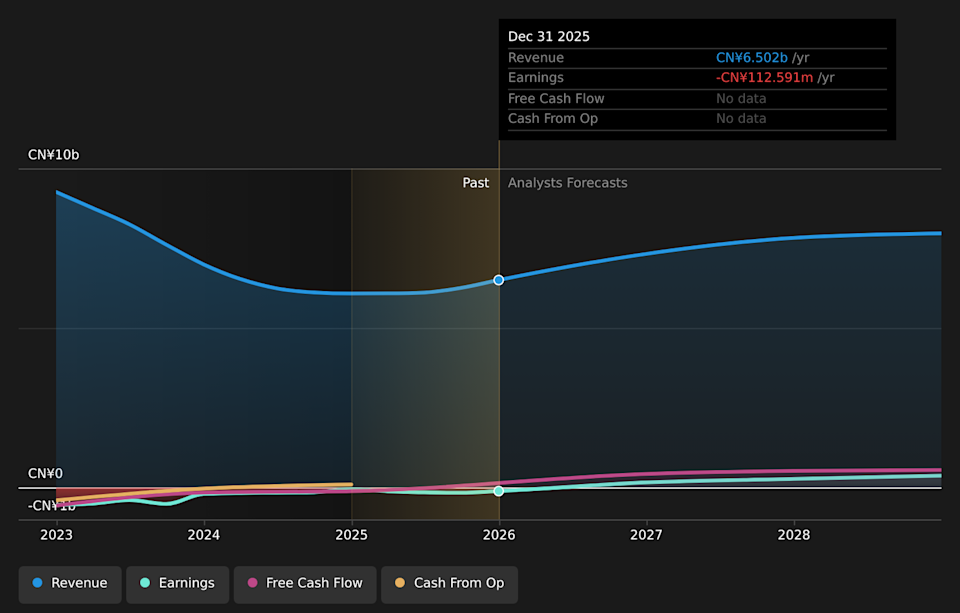Select the 2026 x-axis label
The width and height of the screenshot is (960, 613).
[x=499, y=535]
